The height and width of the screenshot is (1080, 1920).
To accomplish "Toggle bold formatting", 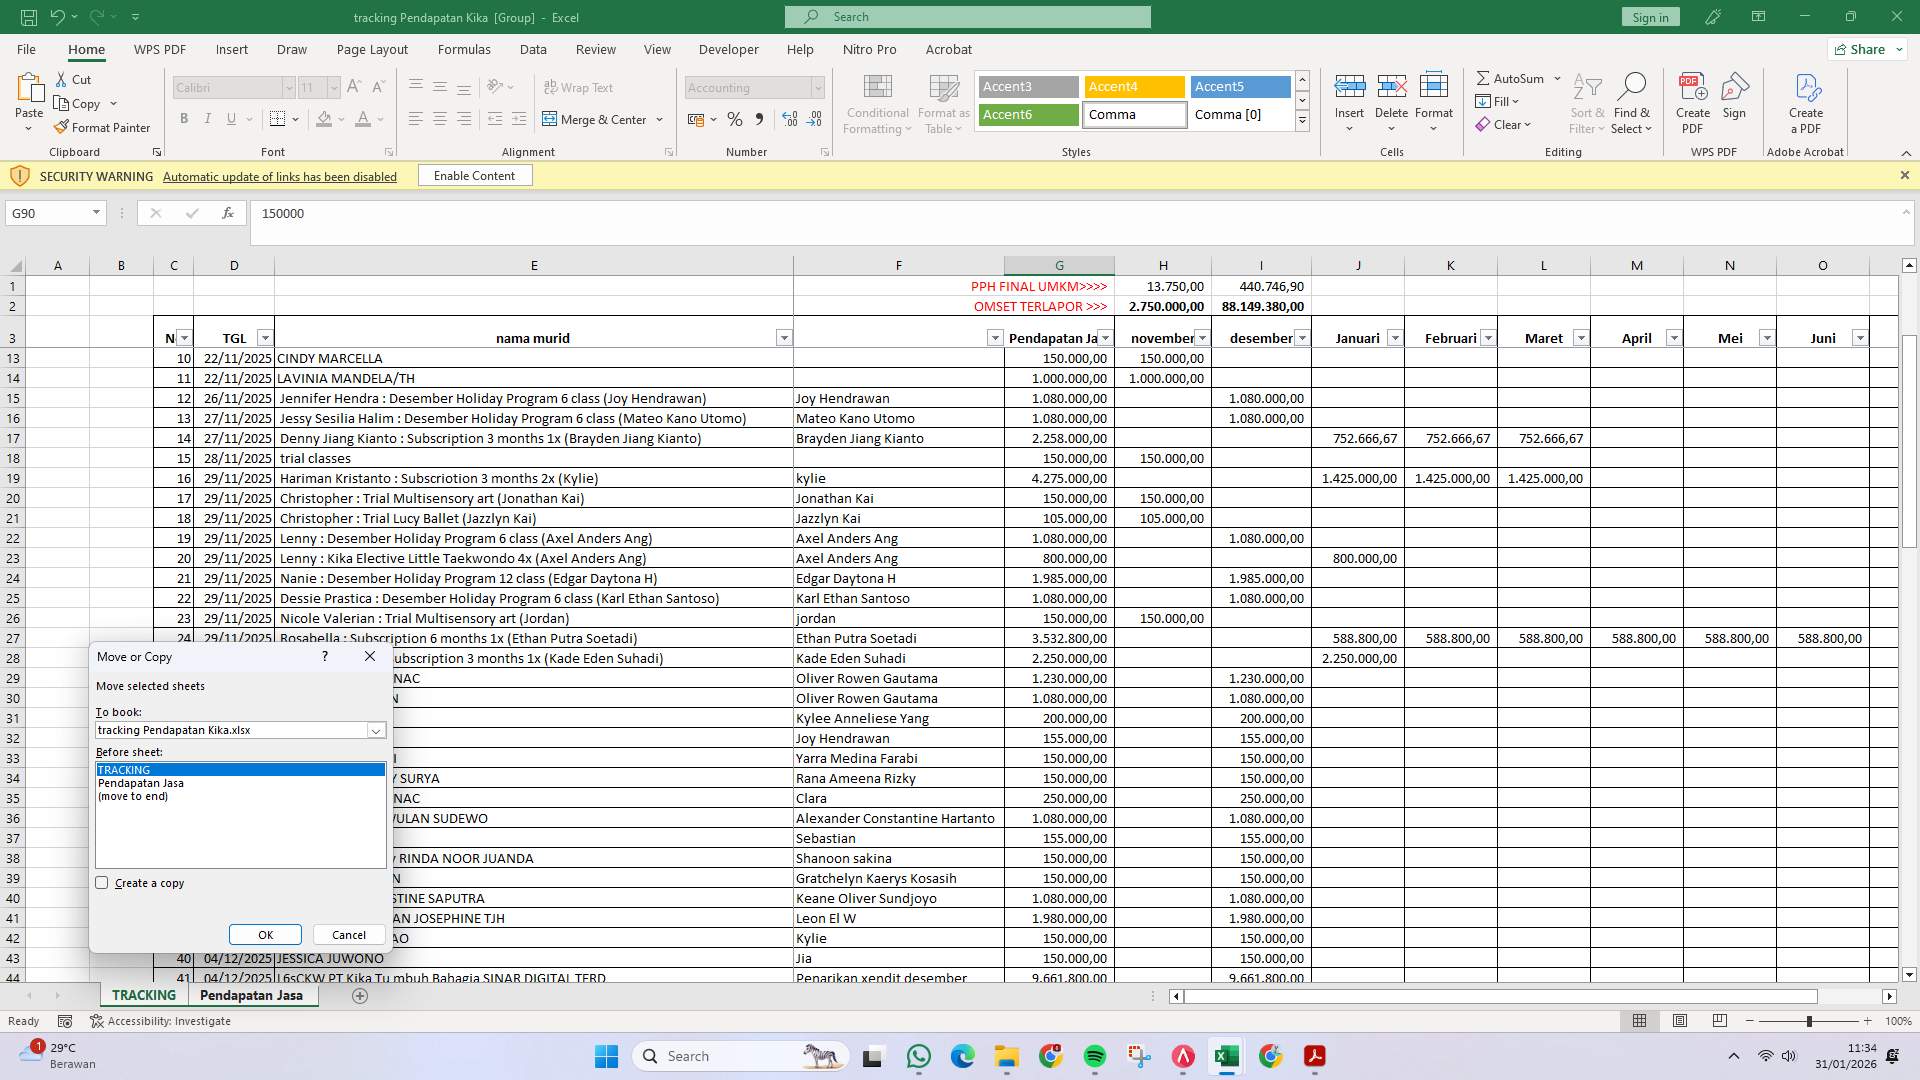I will coord(184,118).
